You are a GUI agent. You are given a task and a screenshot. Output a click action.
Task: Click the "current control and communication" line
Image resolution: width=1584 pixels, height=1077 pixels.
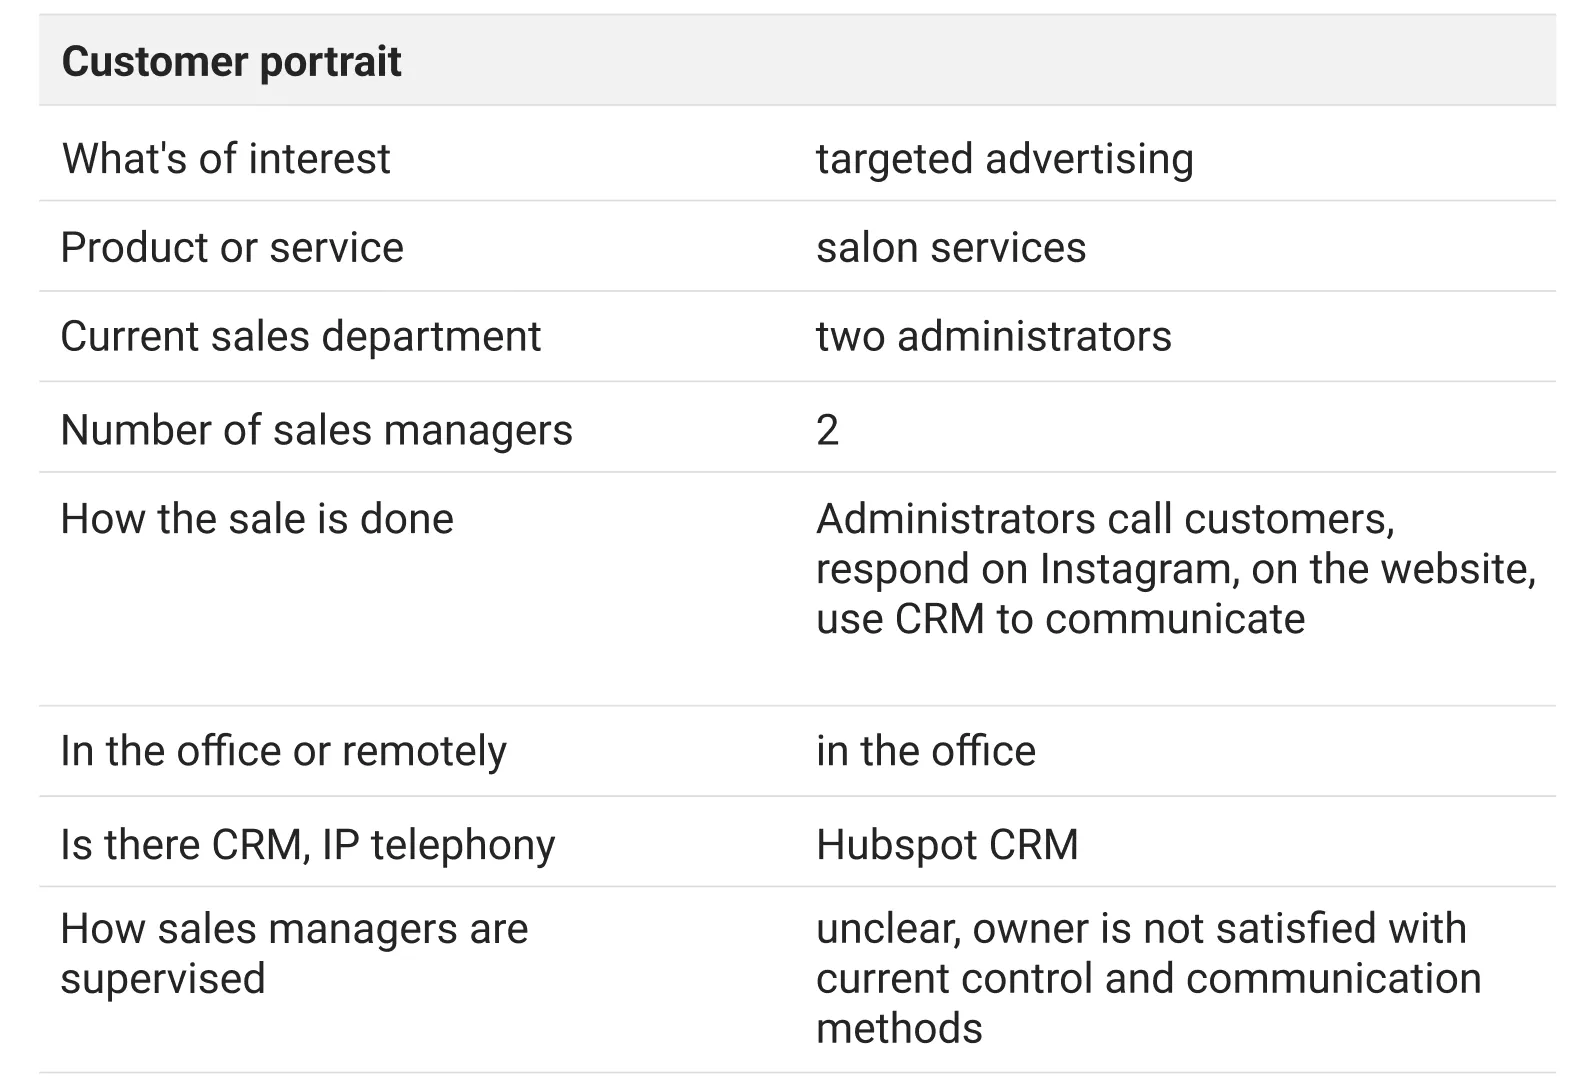pos(1148,980)
